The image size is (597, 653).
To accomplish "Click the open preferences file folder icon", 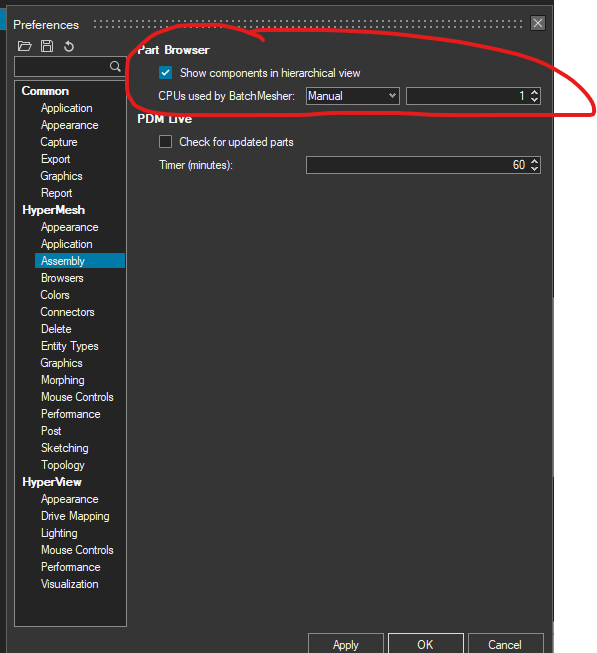I will point(25,46).
